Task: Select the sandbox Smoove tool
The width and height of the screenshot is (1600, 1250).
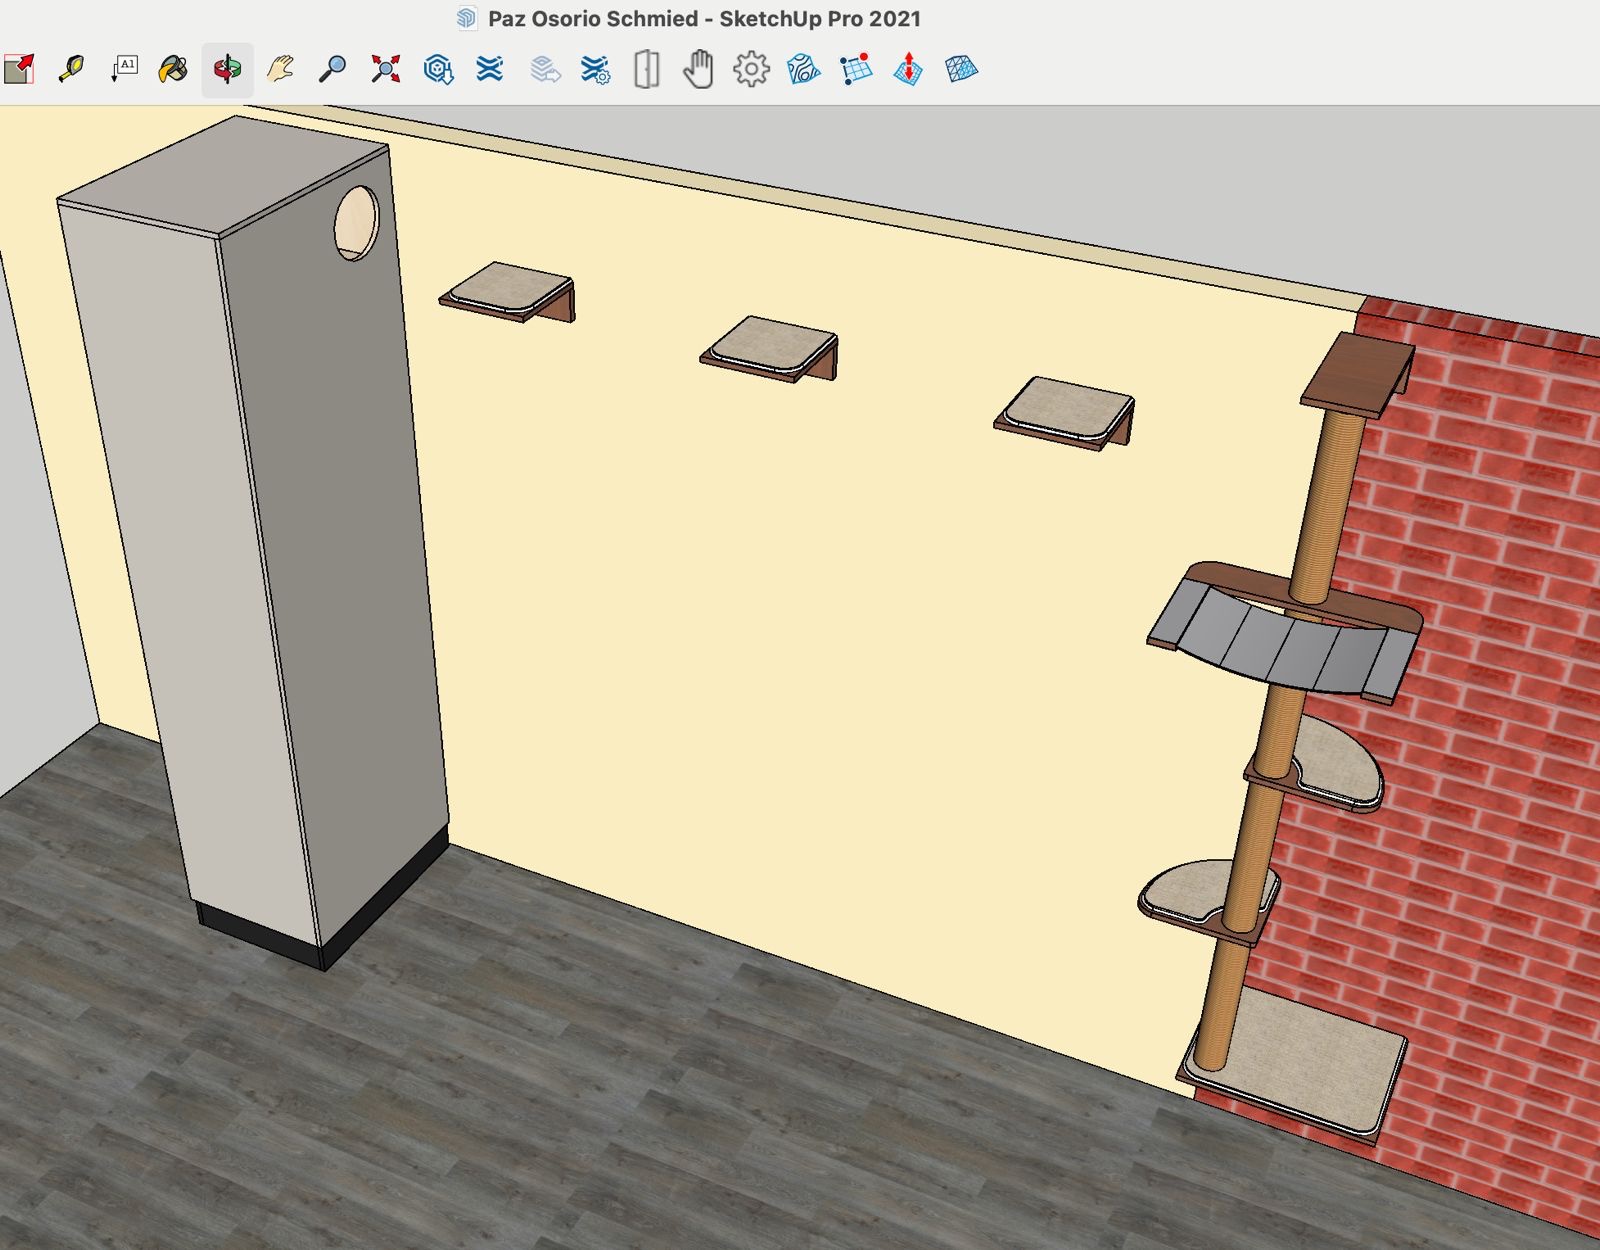Action: (x=908, y=69)
